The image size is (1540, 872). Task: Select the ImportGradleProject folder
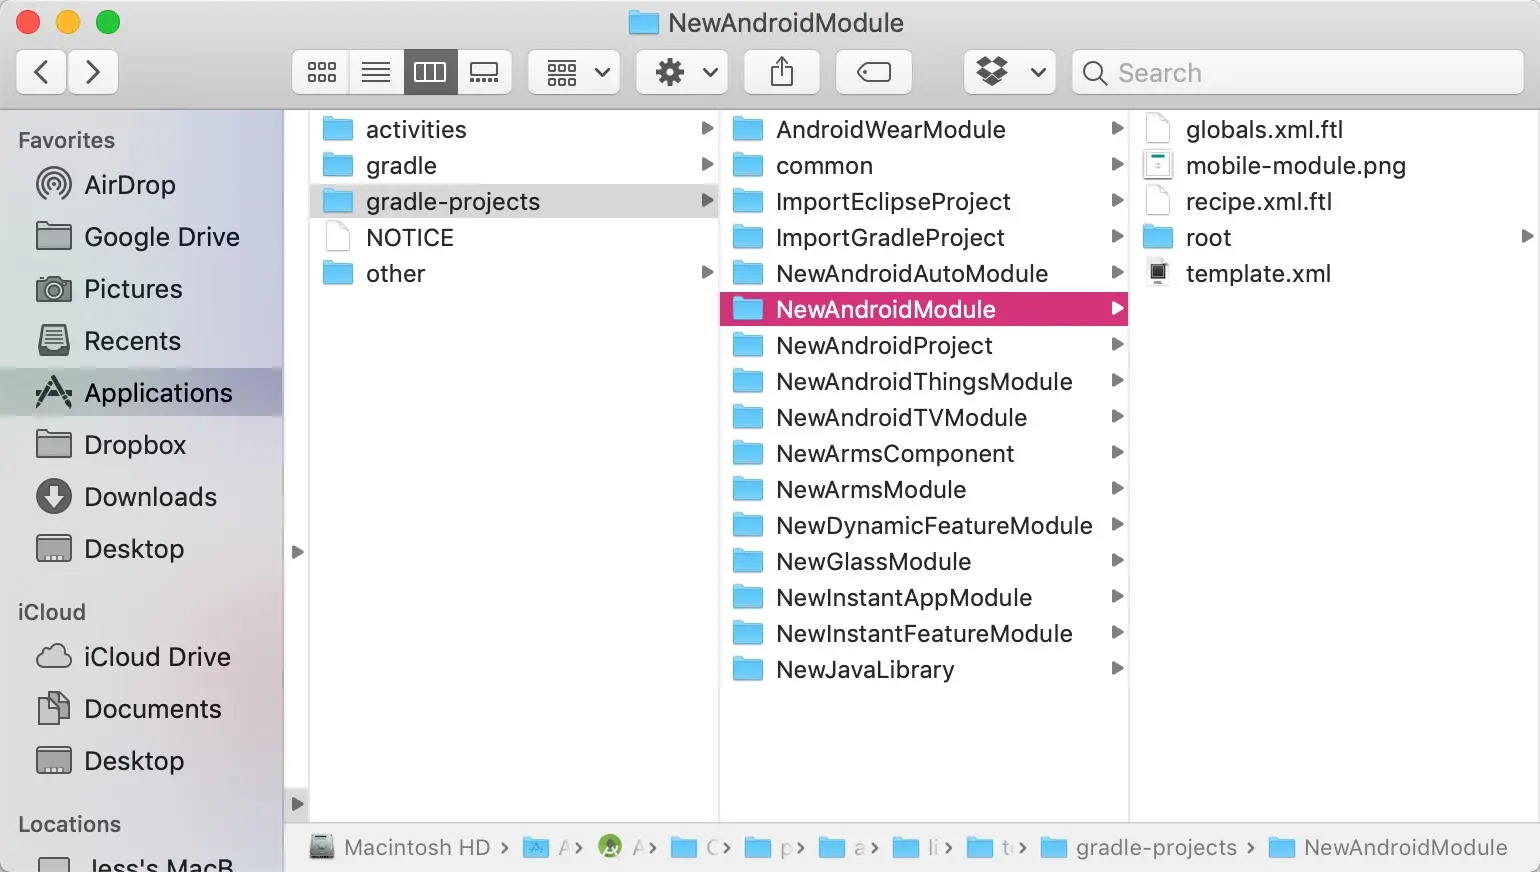coord(923,237)
